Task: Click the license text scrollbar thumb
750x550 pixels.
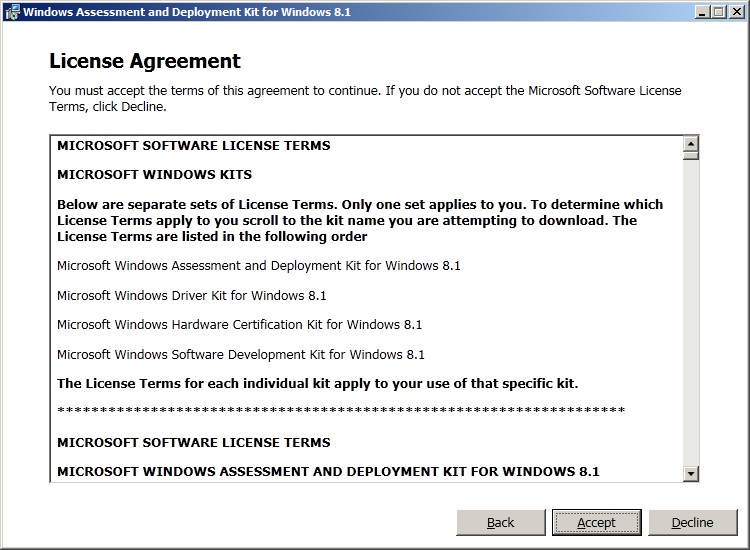Action: click(x=690, y=155)
